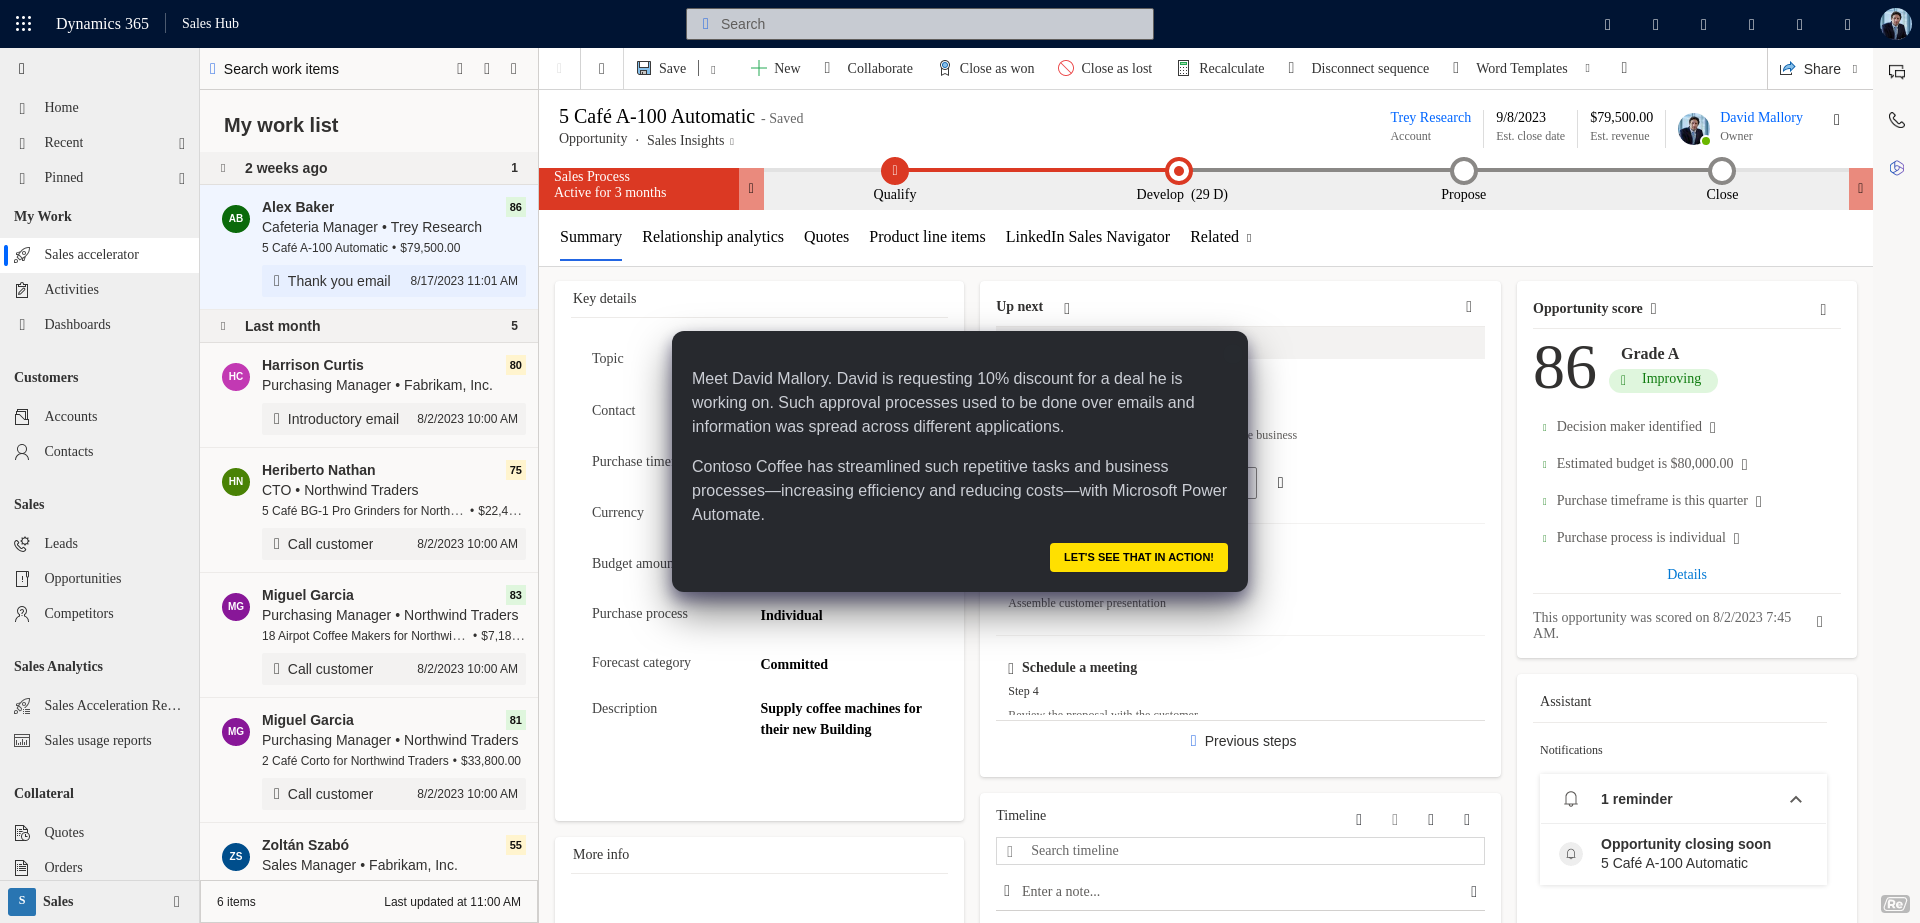Open David Mallory's owner record
1920x923 pixels.
(x=1760, y=117)
